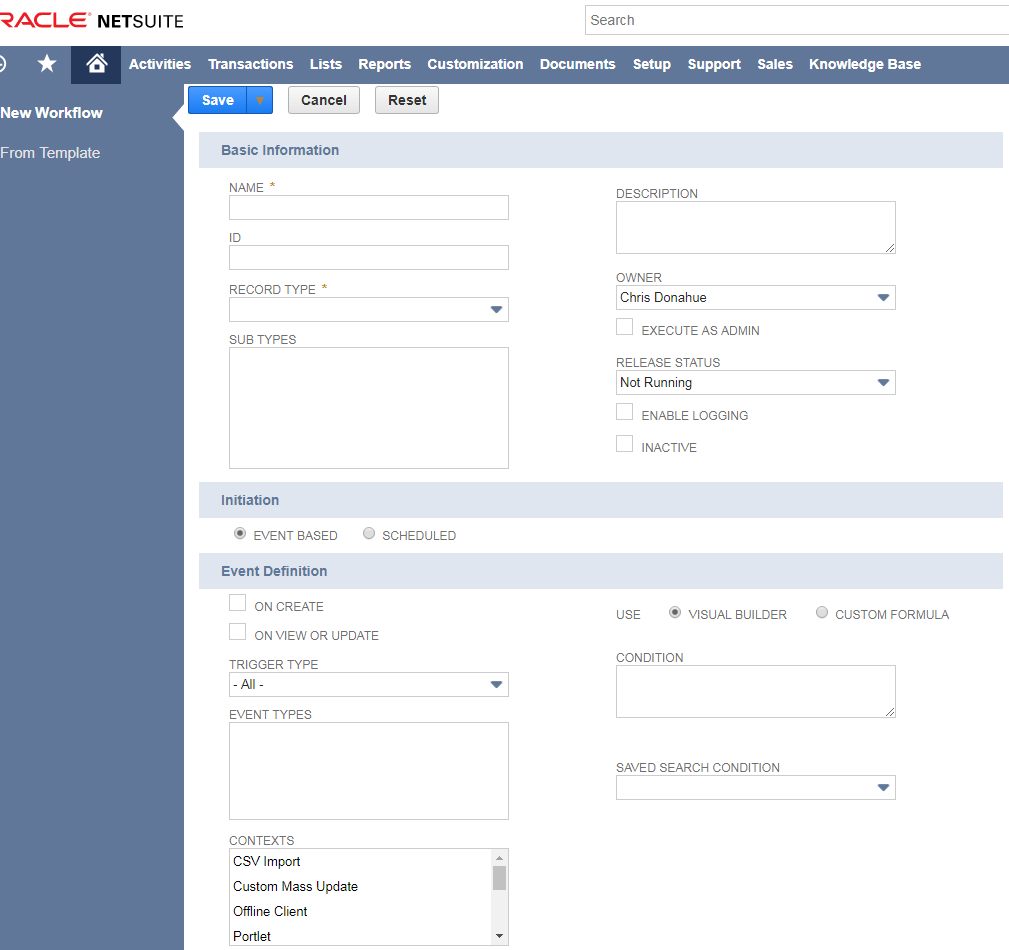Open the favorites star icon
1009x950 pixels.
pos(46,63)
